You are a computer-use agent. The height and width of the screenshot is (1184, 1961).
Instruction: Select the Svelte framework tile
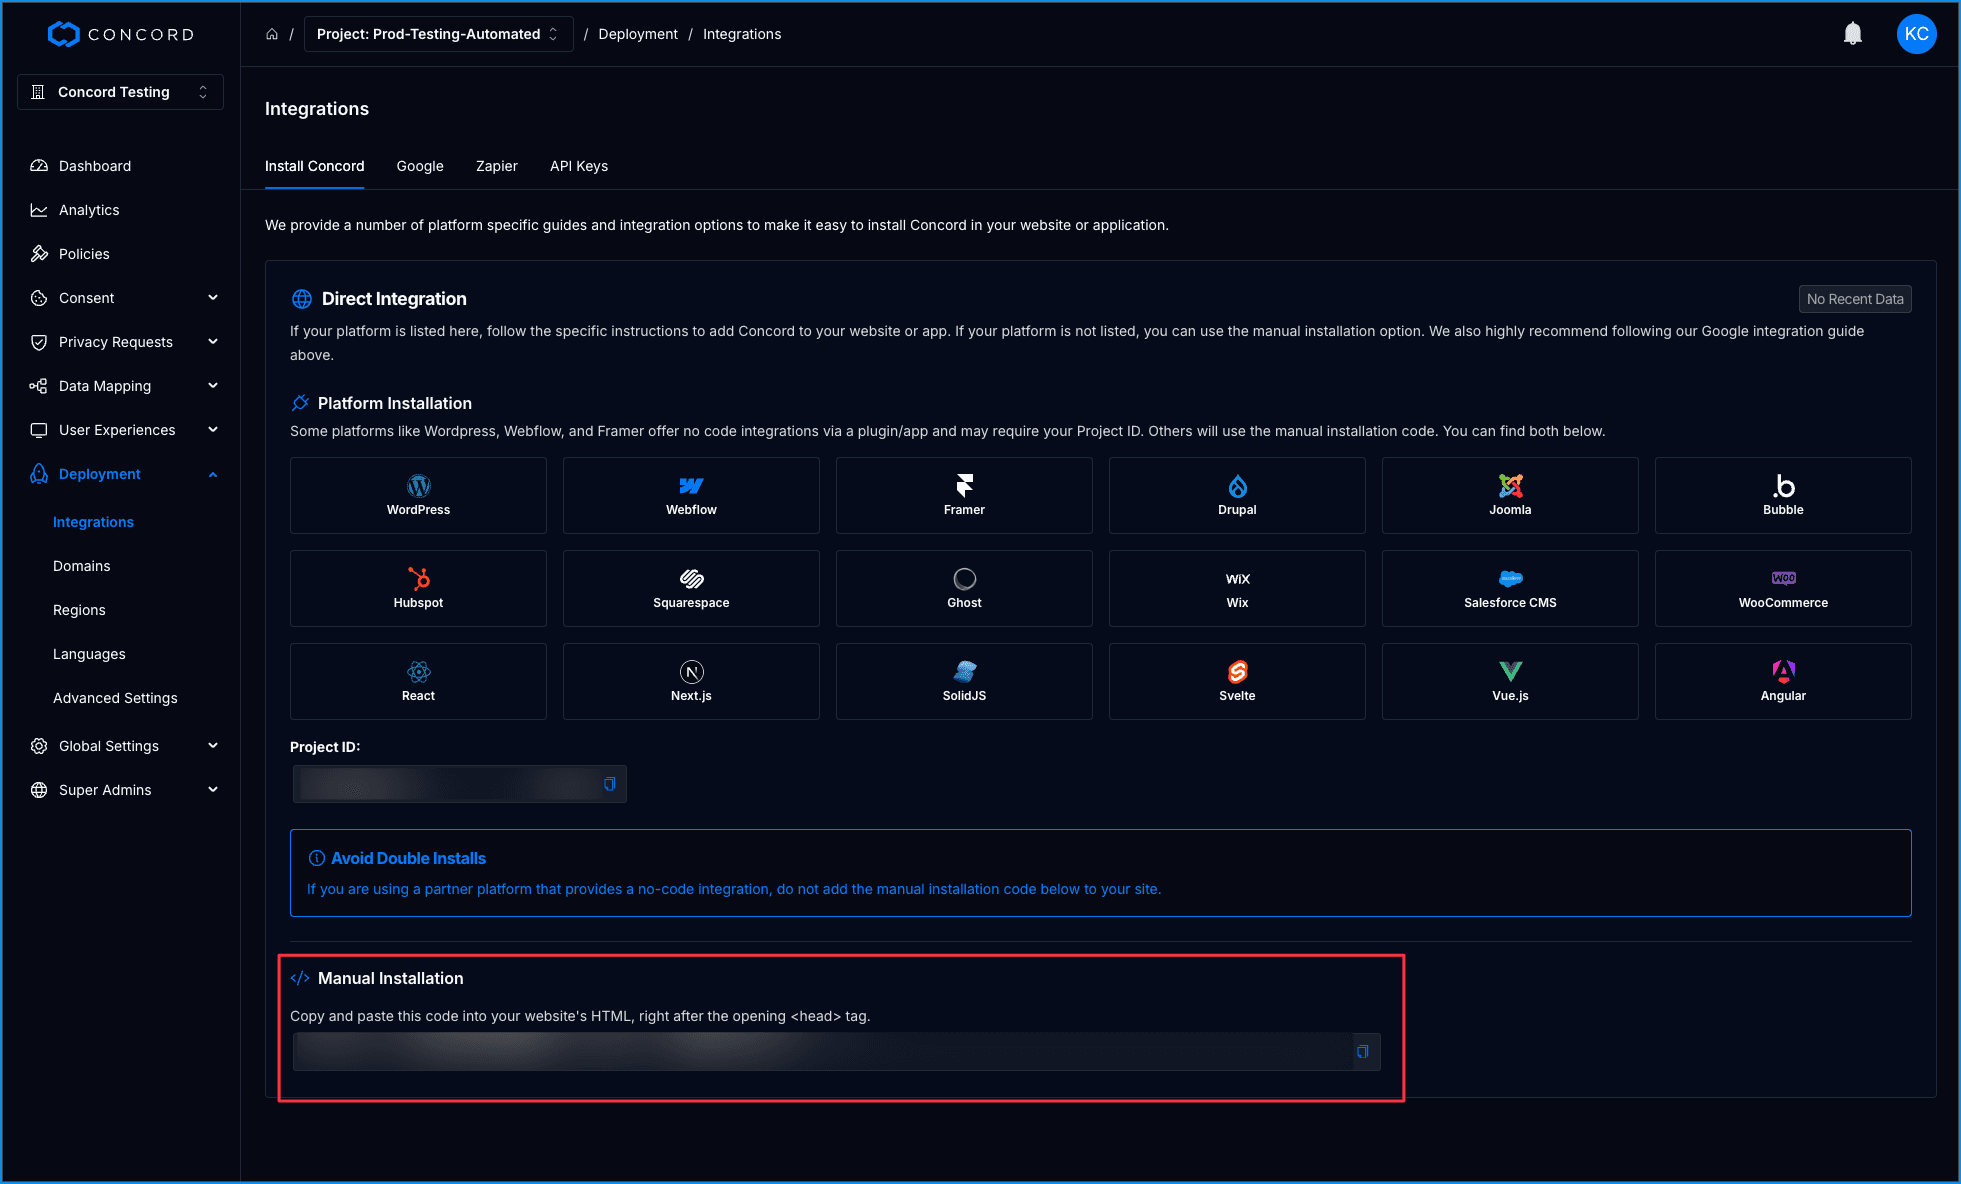[x=1237, y=681]
